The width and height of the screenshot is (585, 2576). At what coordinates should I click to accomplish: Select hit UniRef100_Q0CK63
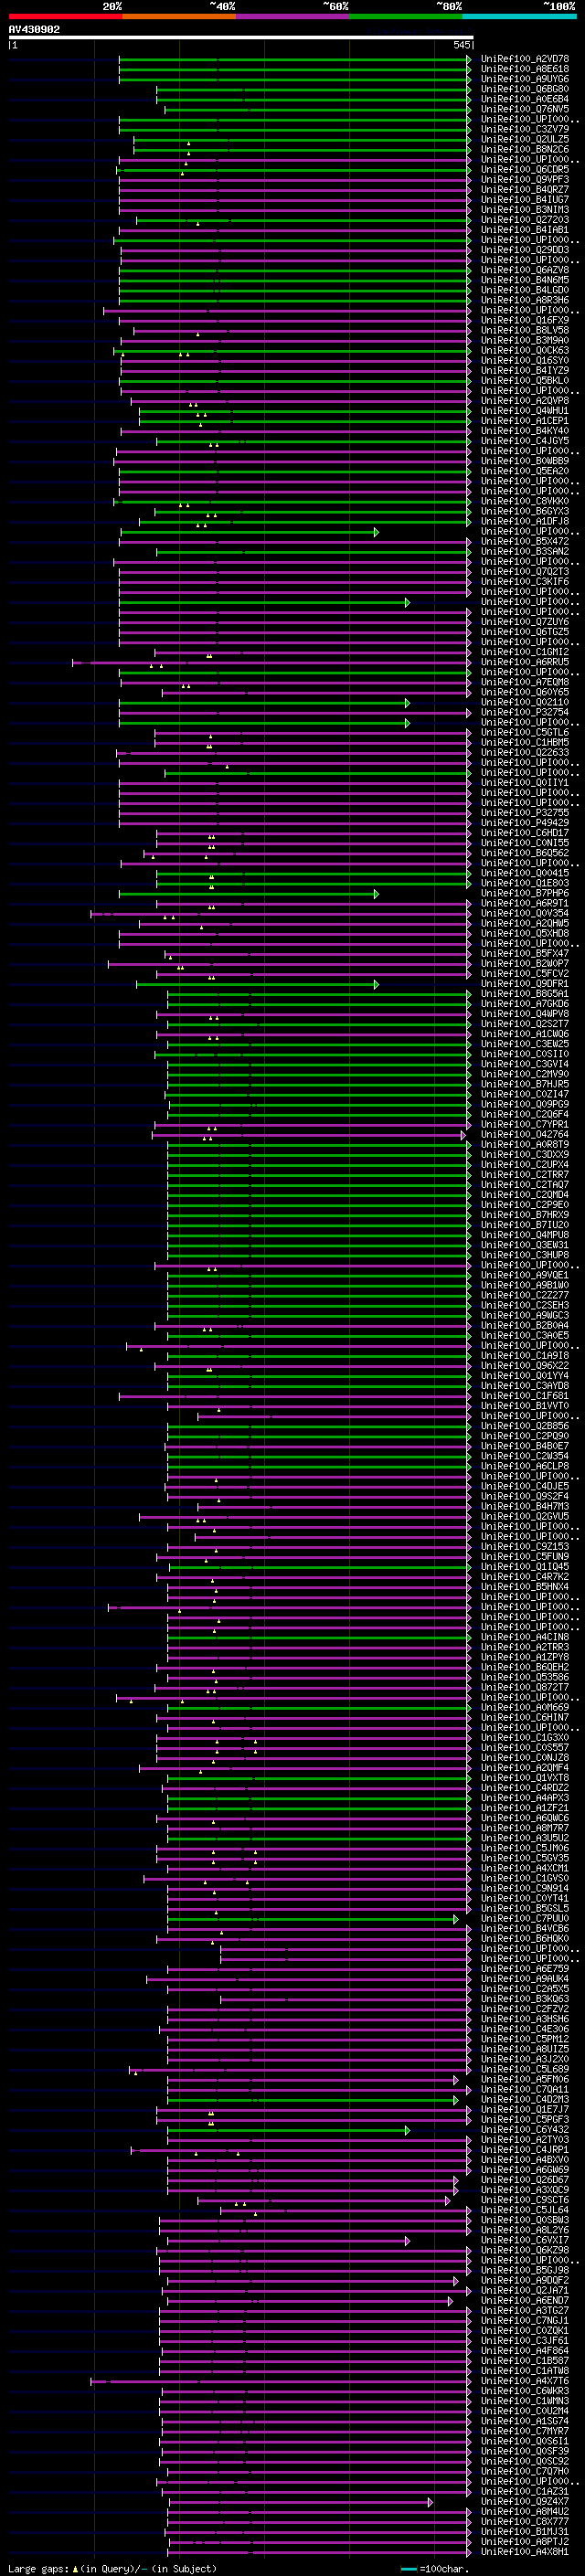525,351
